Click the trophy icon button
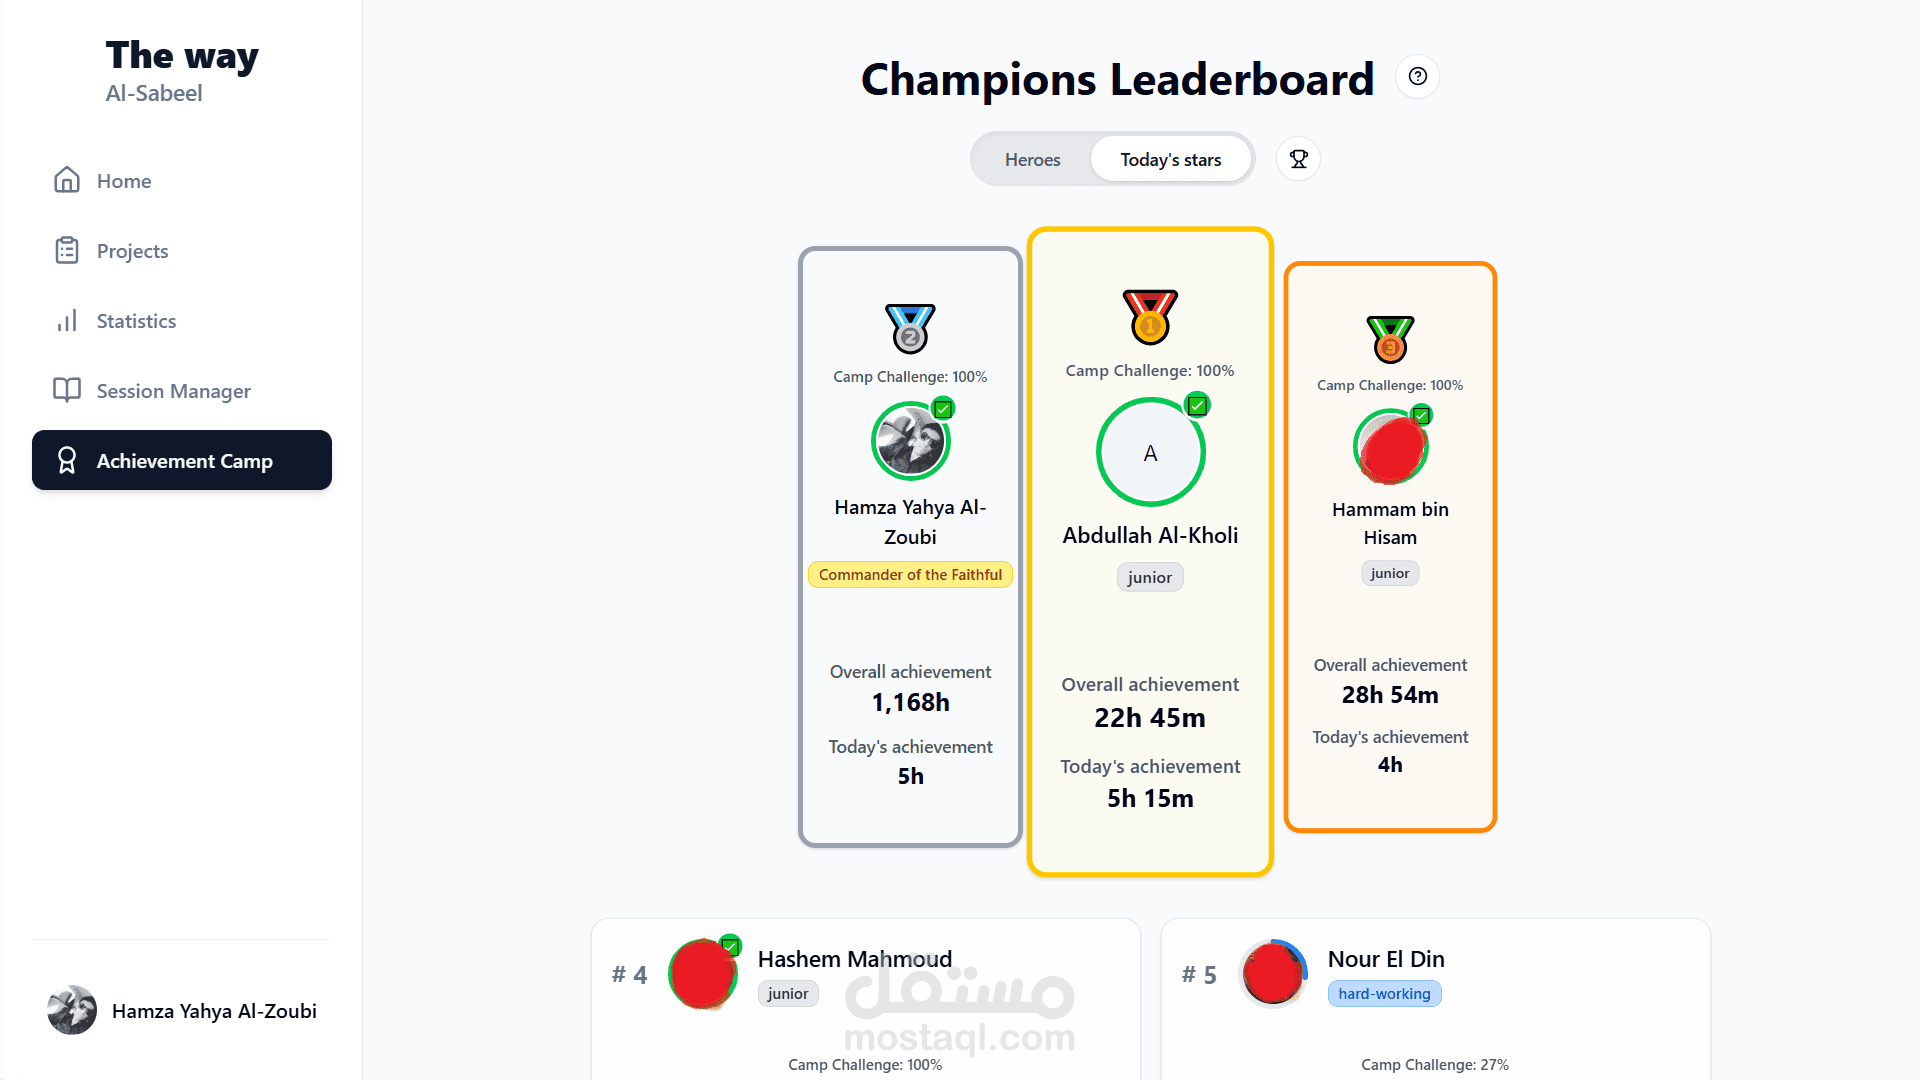This screenshot has width=1920, height=1080. [1298, 159]
